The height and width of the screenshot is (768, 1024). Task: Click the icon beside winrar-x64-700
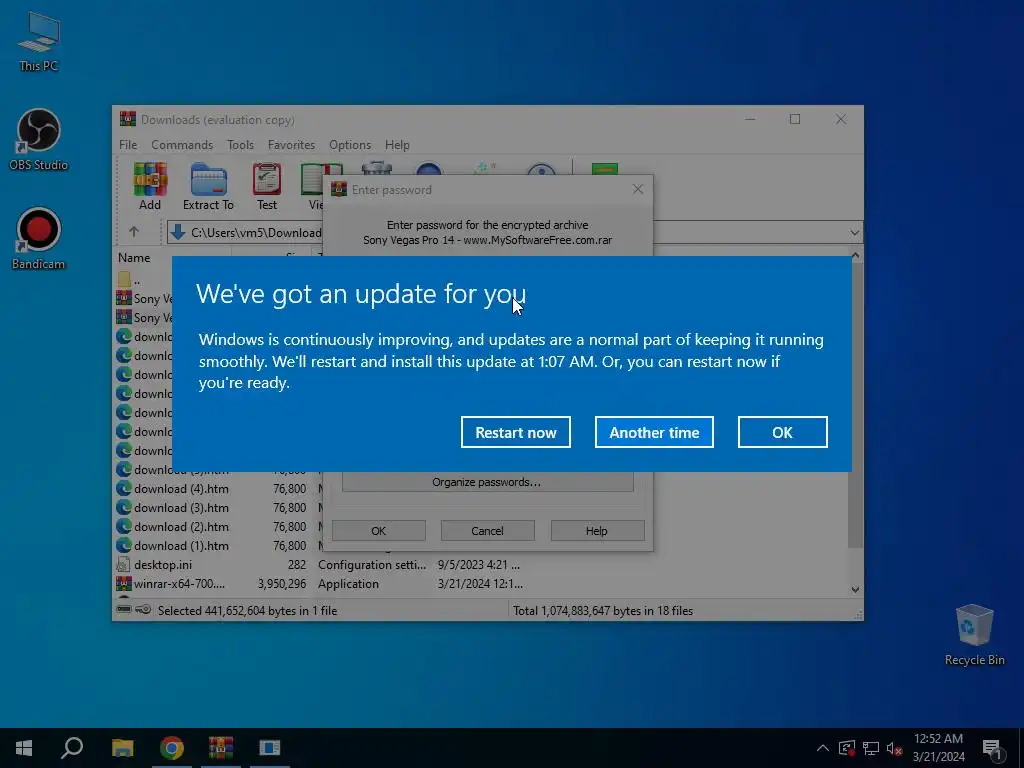pyautogui.click(x=123, y=583)
